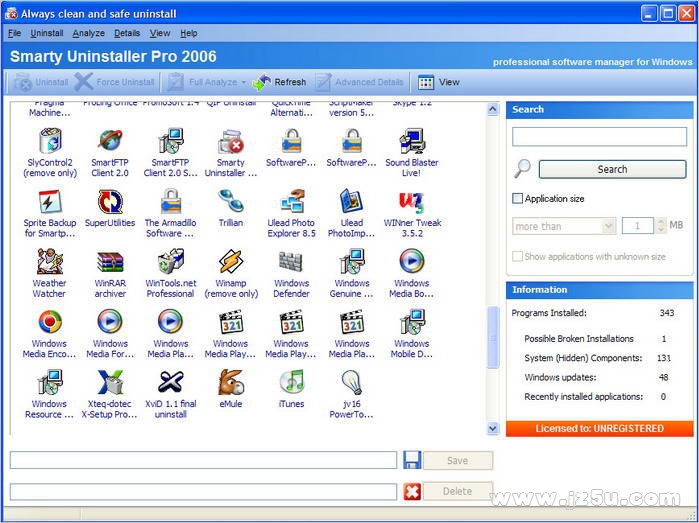Click the text field beside Save
The image size is (699, 523).
[203, 460]
